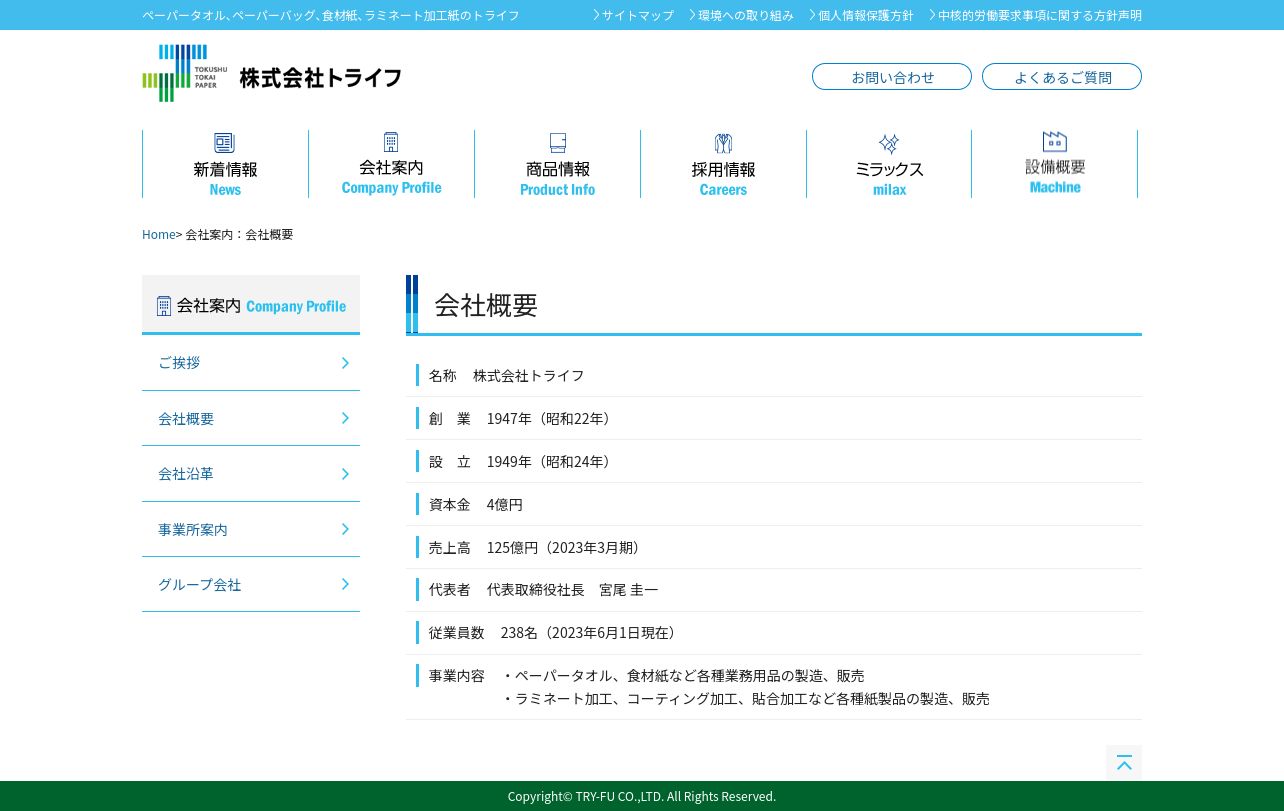Click the 会社案内：会社概要 breadcrumb text
The width and height of the screenshot is (1284, 811).
pyautogui.click(x=239, y=234)
